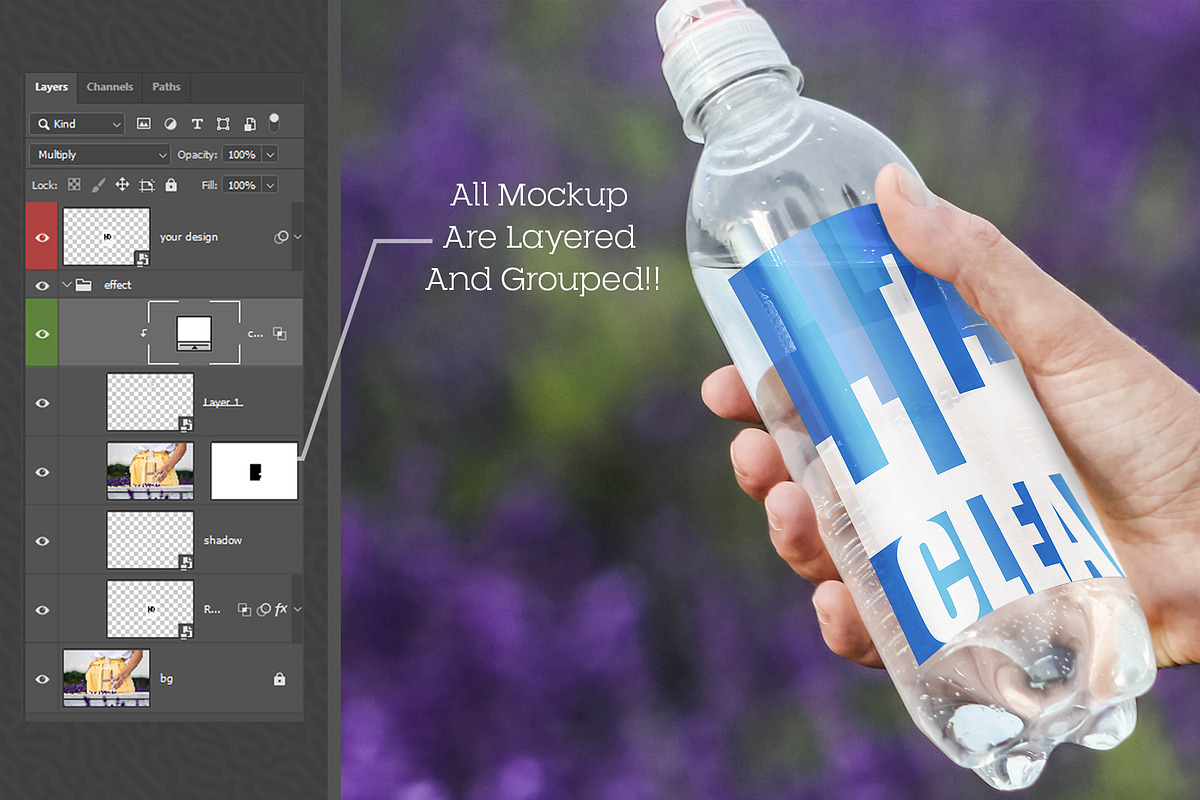Select the 'Layer 1' thumbnail
The width and height of the screenshot is (1200, 800).
pyautogui.click(x=150, y=402)
